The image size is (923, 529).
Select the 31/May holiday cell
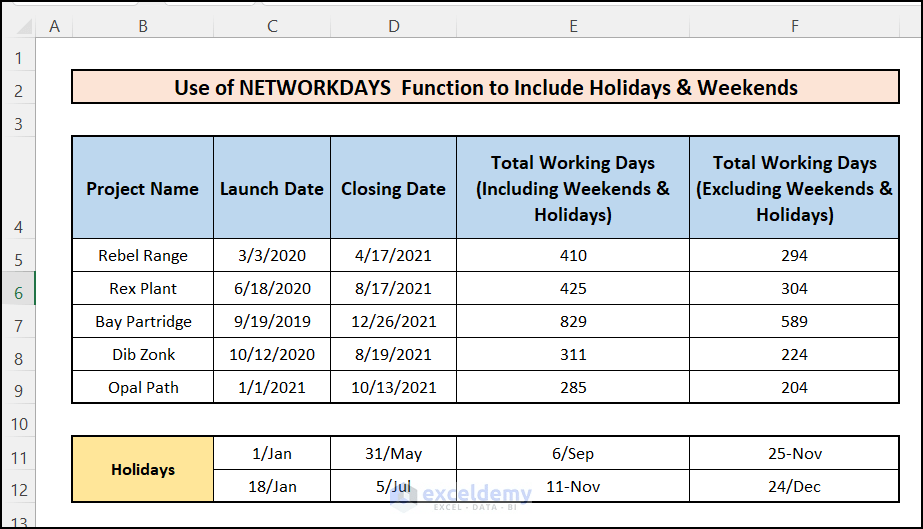pyautogui.click(x=394, y=453)
